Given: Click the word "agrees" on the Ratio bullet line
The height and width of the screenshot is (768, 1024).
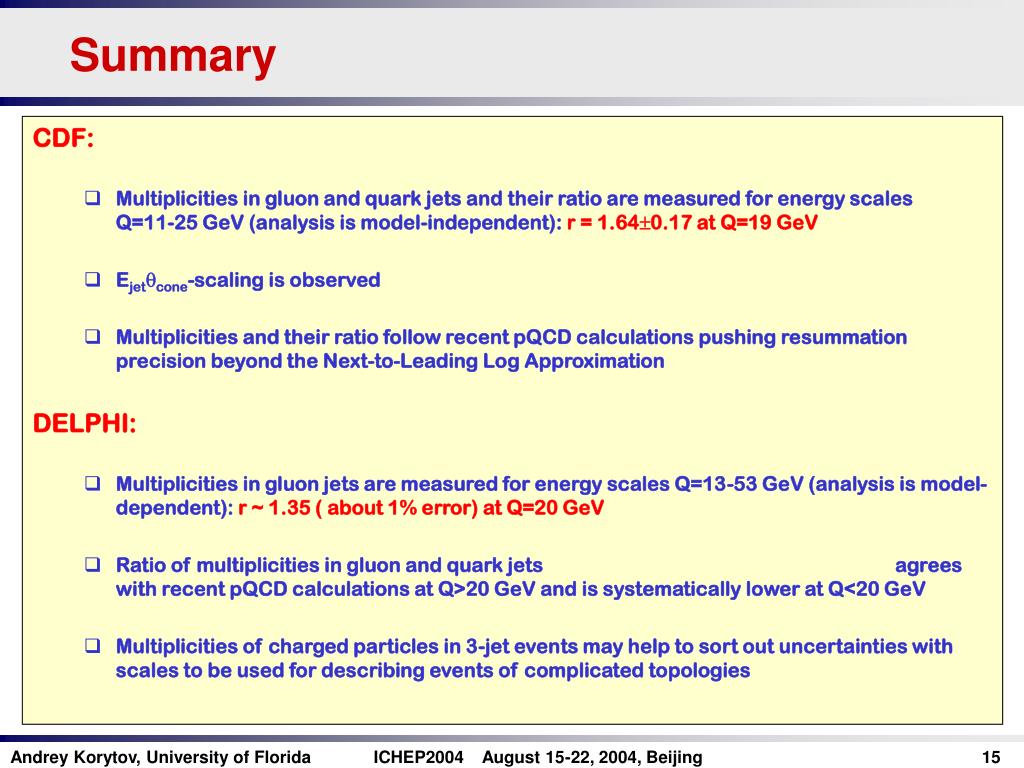Looking at the screenshot, I should (x=928, y=566).
